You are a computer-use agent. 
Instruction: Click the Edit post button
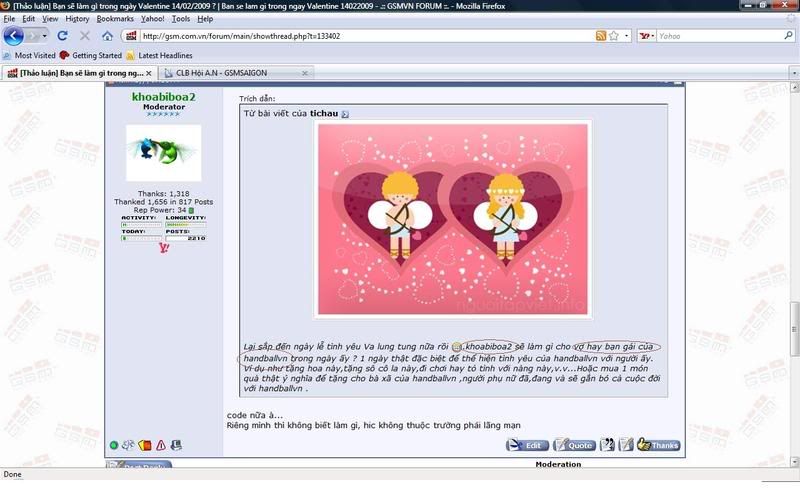527,445
